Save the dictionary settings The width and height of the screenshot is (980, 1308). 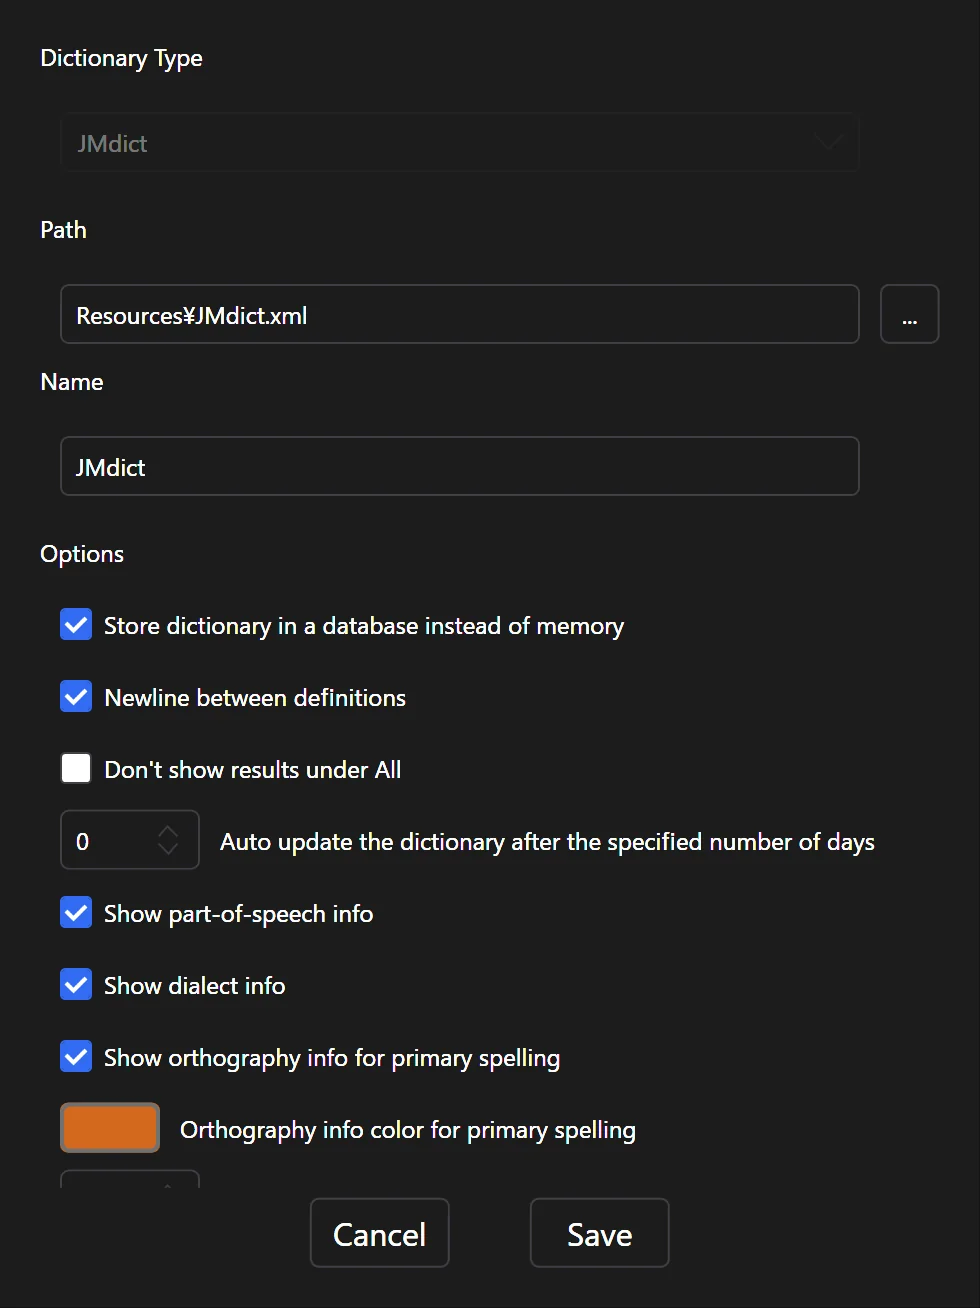click(599, 1234)
